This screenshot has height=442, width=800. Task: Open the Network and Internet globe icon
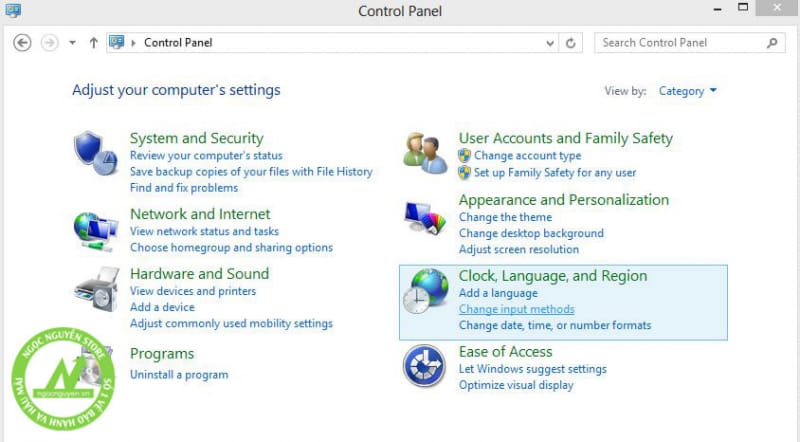[96, 232]
